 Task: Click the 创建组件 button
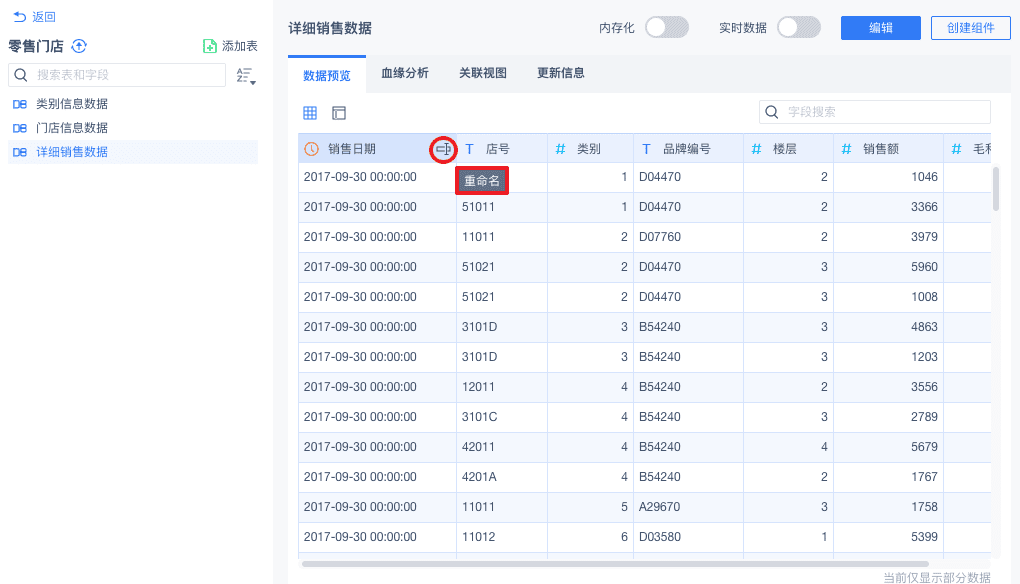[x=970, y=28]
